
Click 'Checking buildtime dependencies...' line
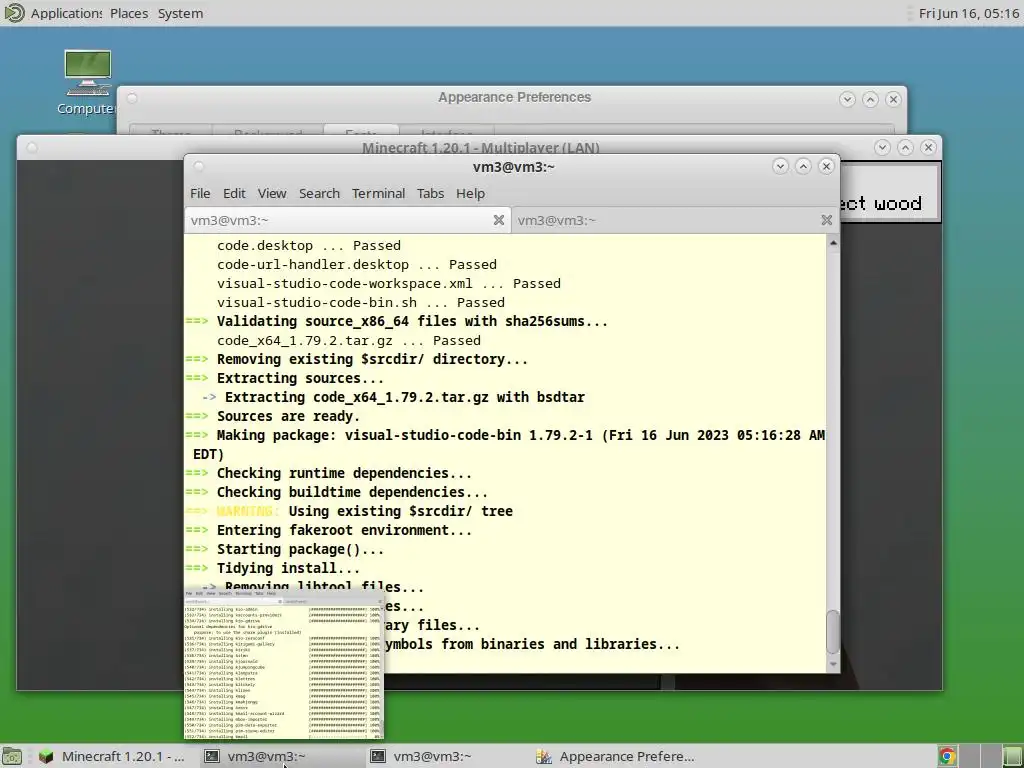(352, 492)
